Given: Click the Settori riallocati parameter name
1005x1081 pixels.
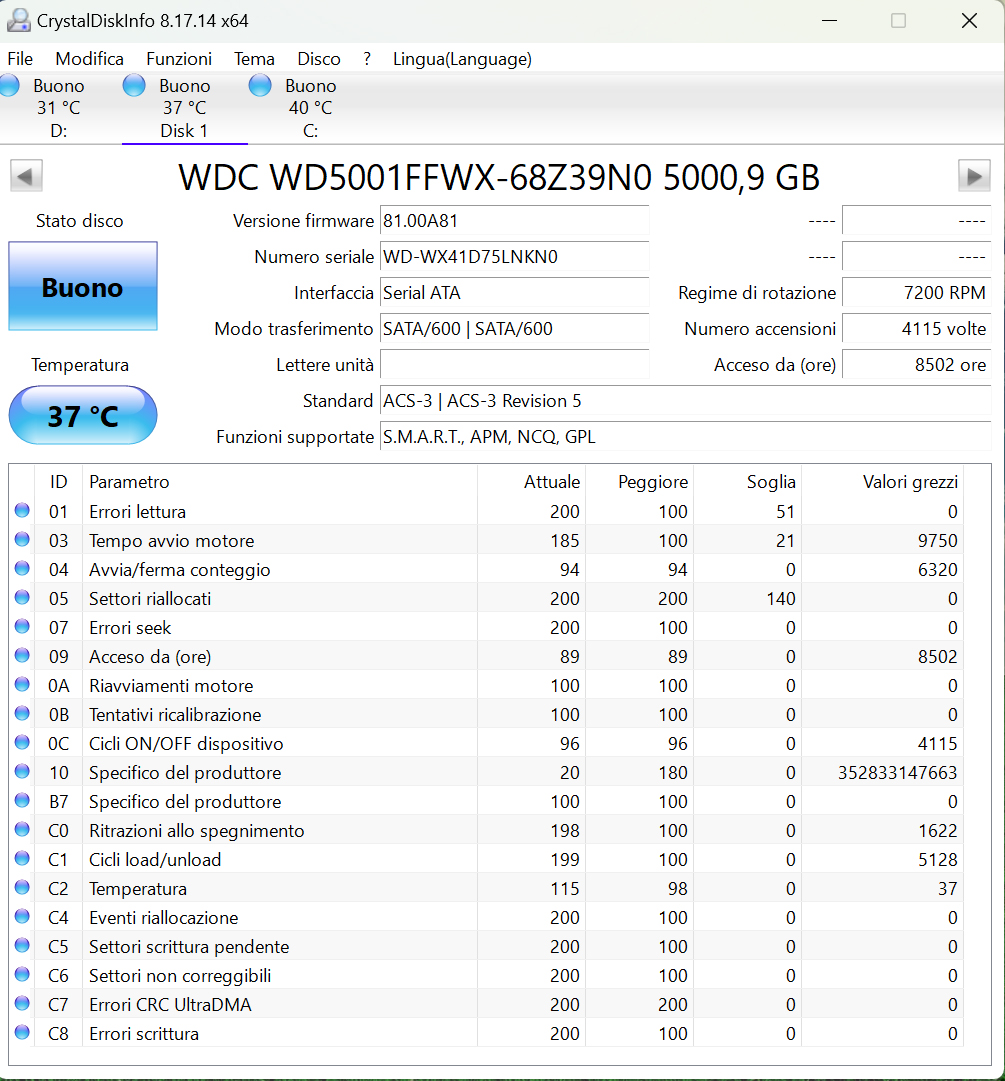Looking at the screenshot, I should pyautogui.click(x=150, y=598).
